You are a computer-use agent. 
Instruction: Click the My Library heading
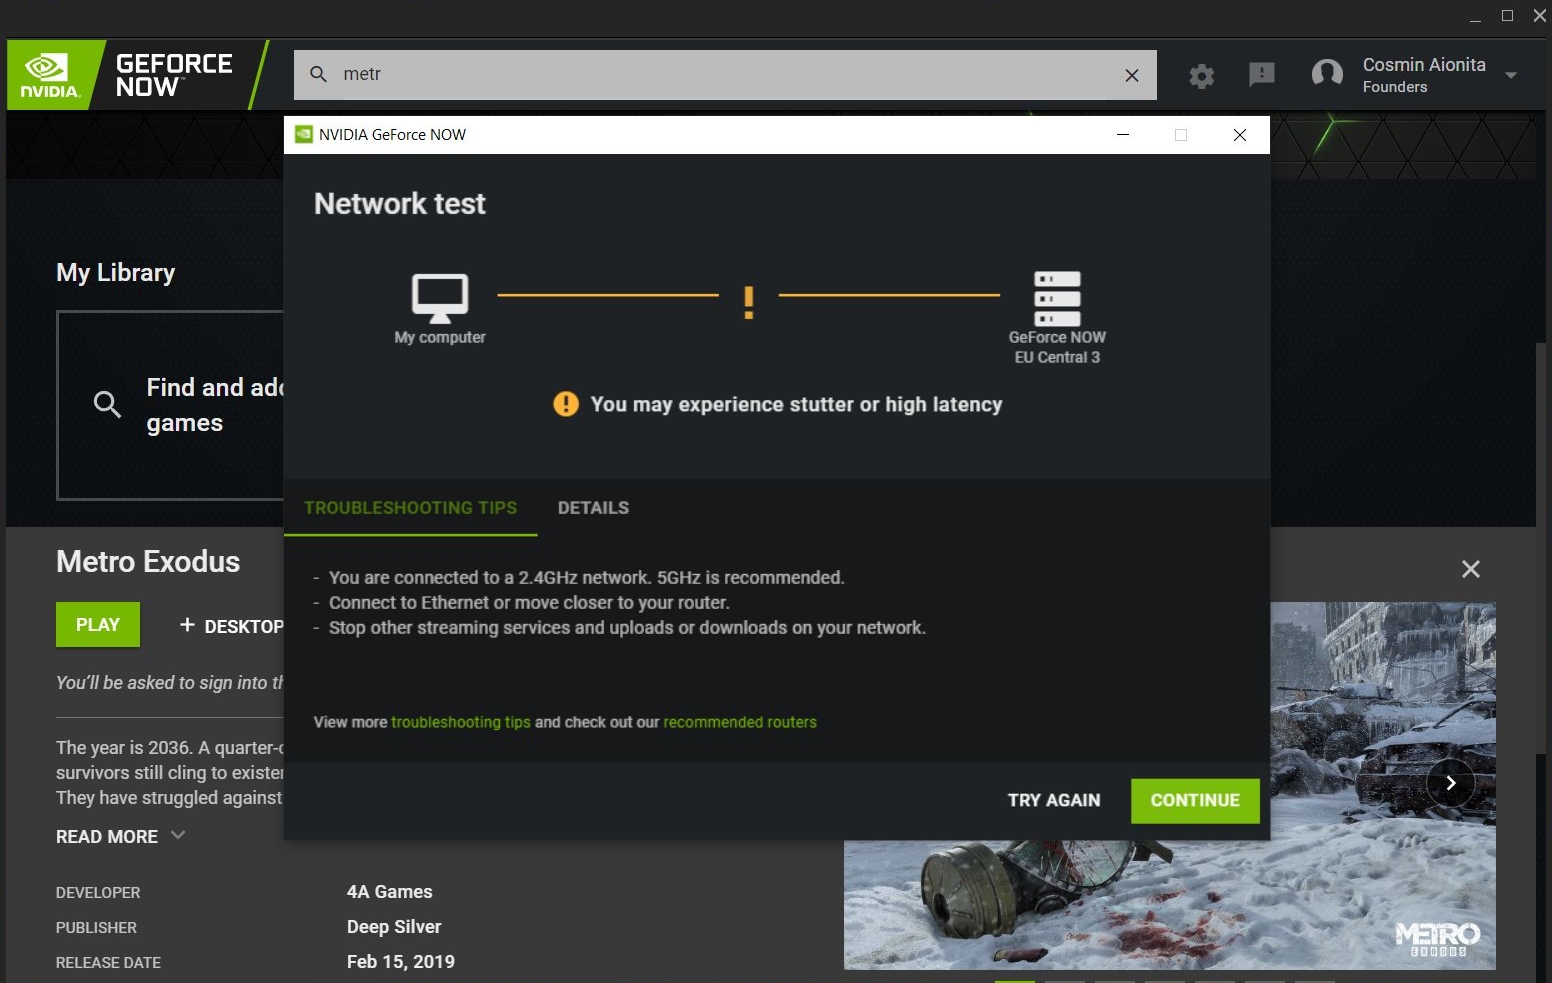[x=116, y=272]
